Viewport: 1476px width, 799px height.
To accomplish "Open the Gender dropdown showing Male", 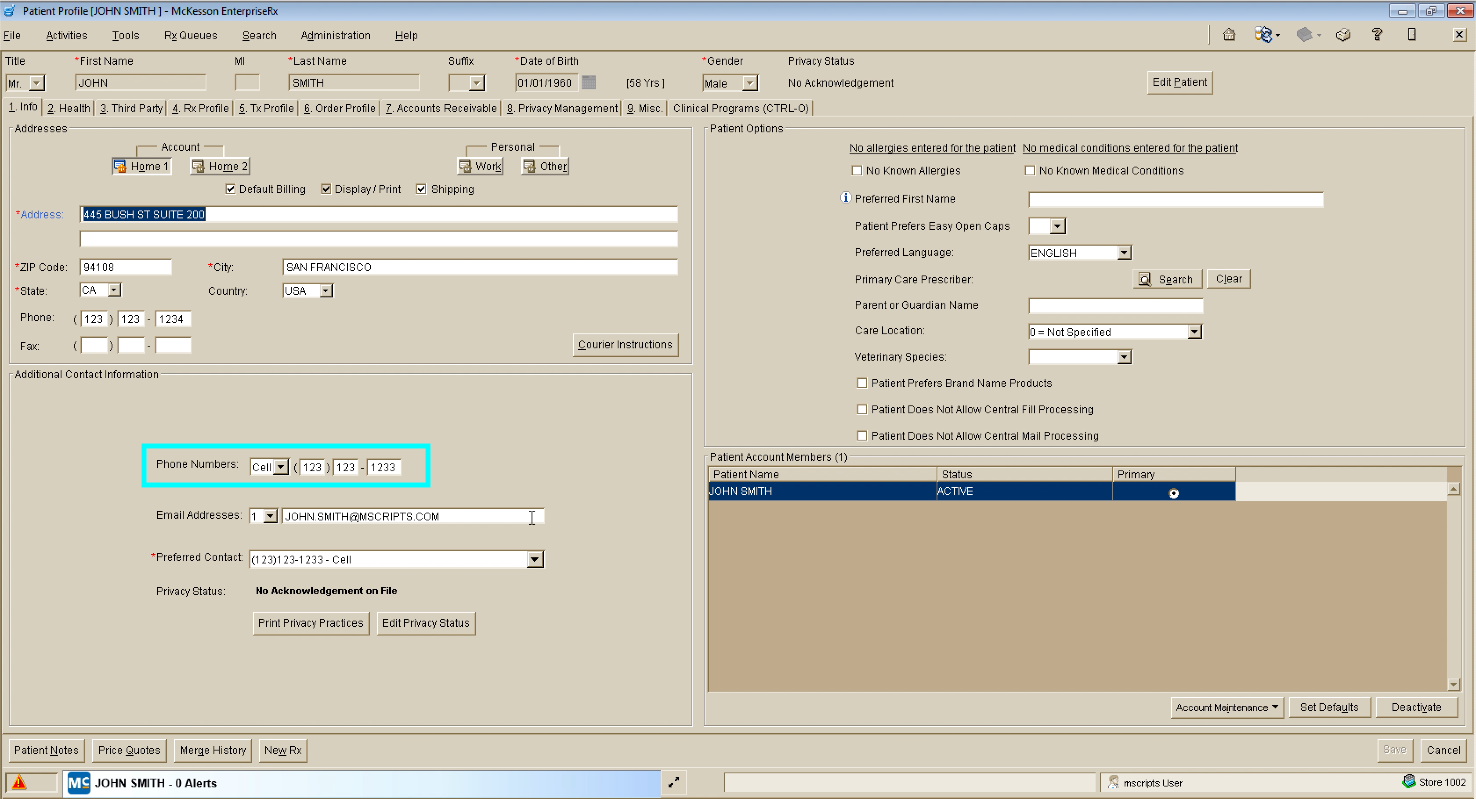I will pos(750,83).
